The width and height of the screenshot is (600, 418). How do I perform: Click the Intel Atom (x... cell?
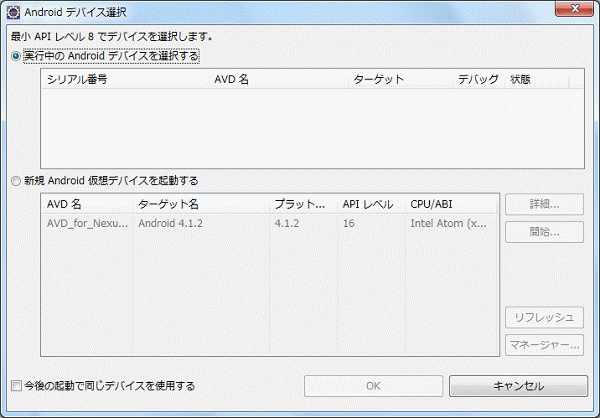click(x=448, y=223)
